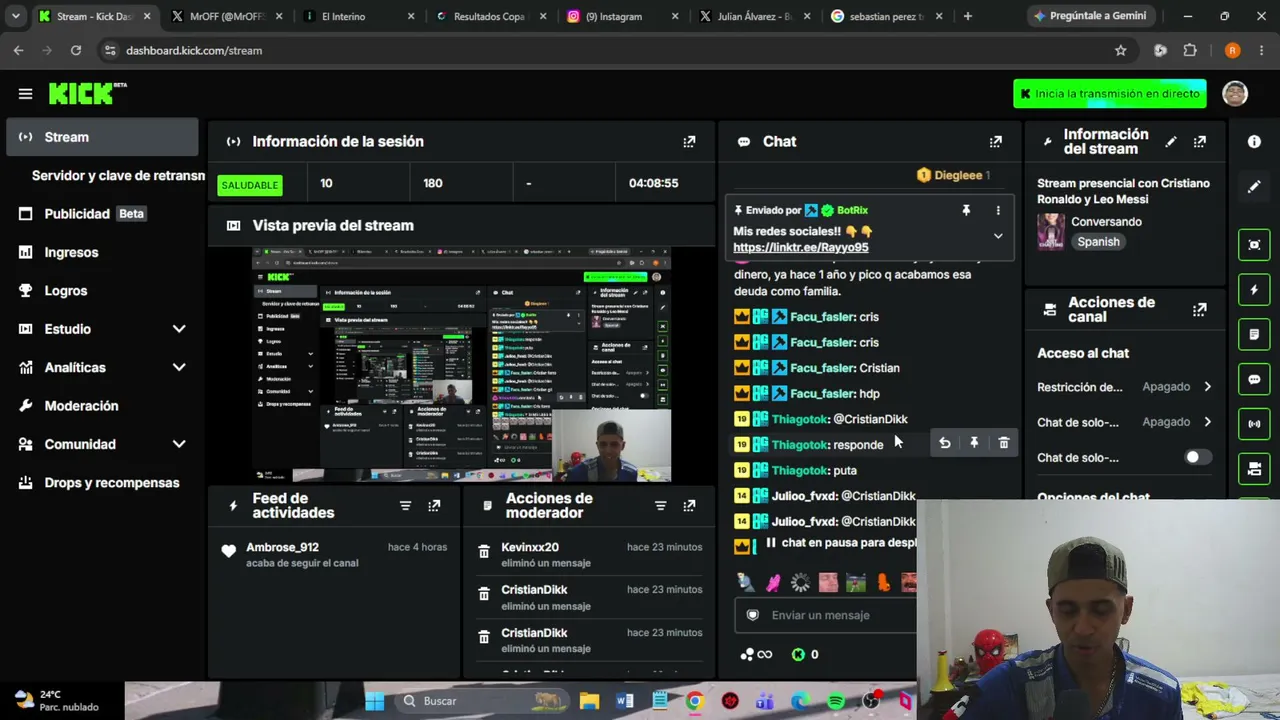Click the Diegleee top gifter badge

[x=954, y=175]
